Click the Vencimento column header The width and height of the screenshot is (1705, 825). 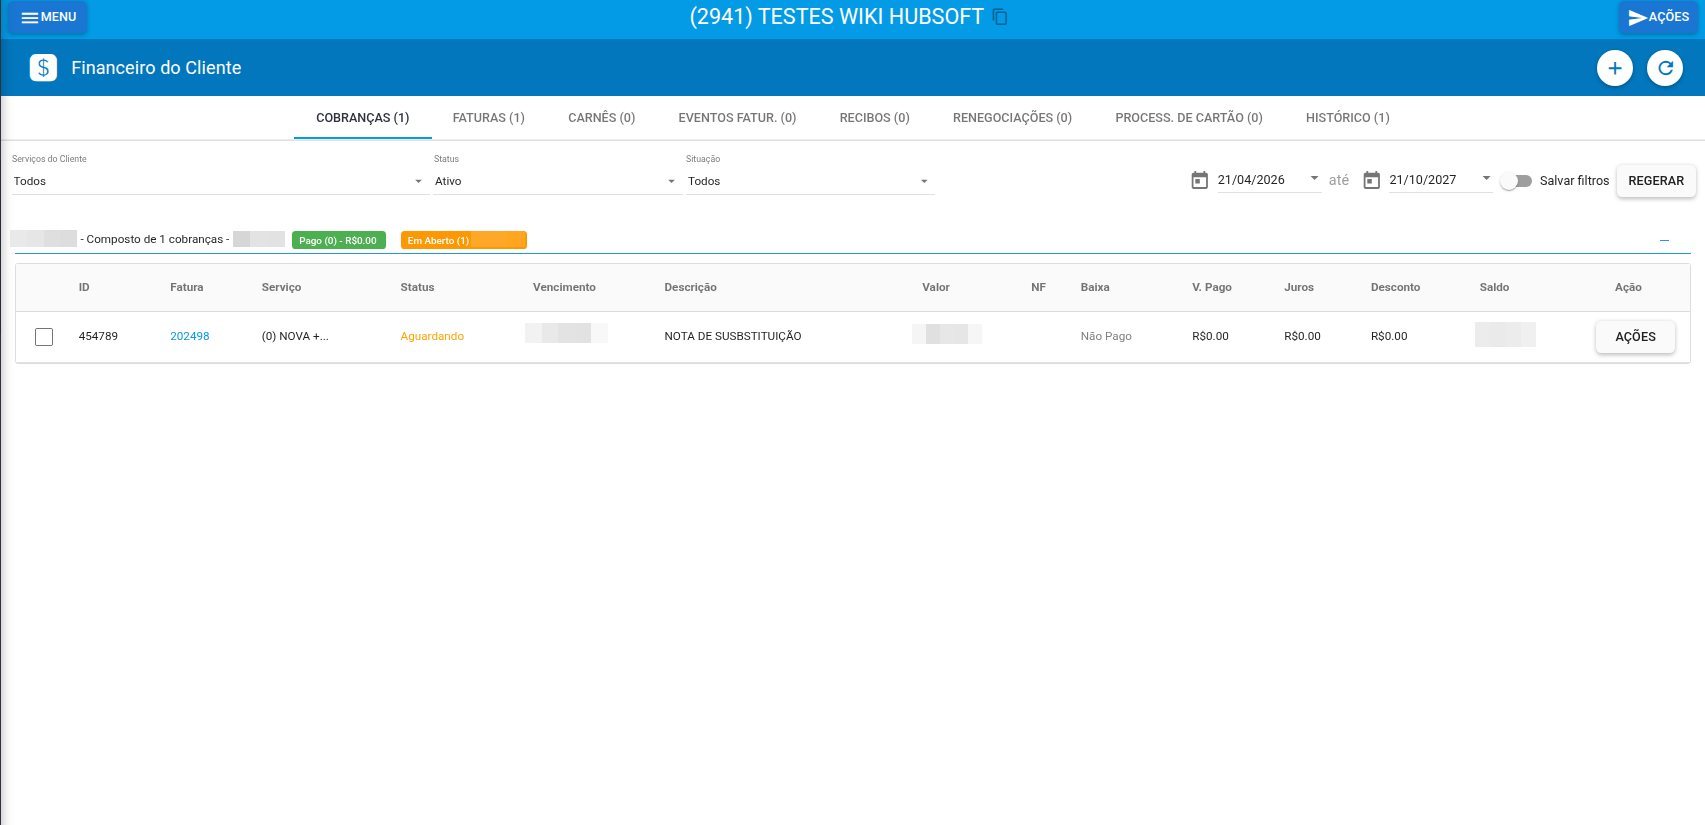tap(564, 287)
